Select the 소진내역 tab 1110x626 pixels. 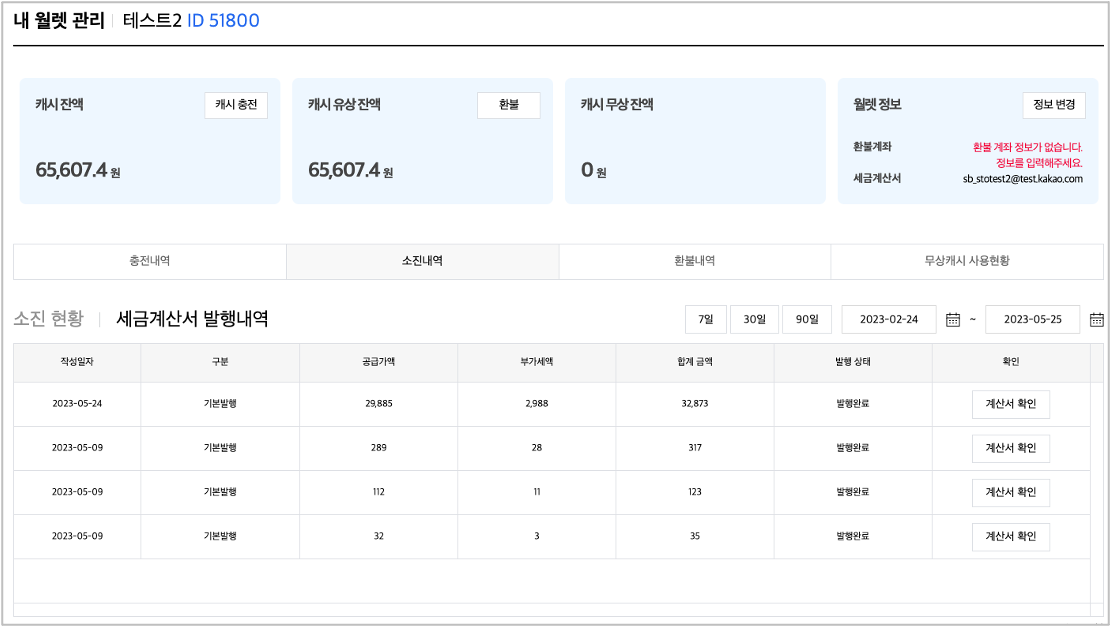[x=422, y=261]
